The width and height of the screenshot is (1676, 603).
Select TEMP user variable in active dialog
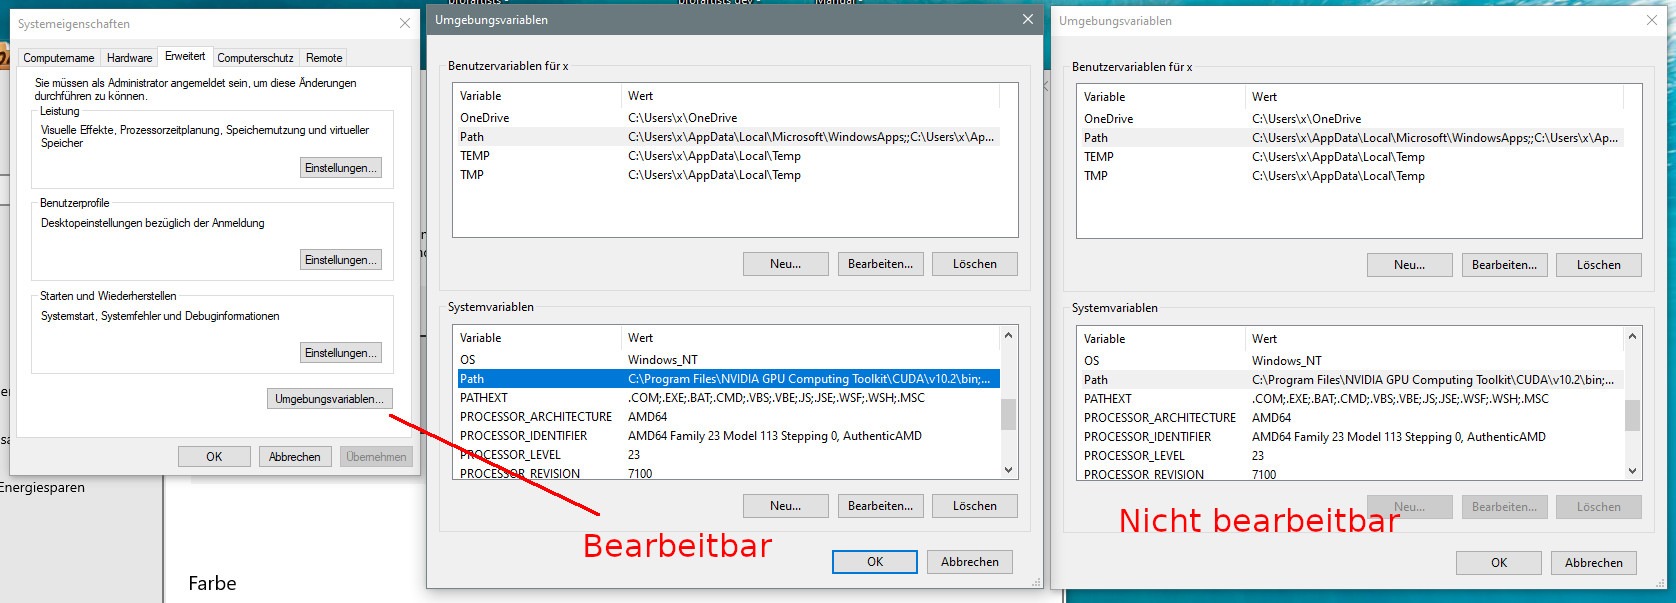[x=475, y=156]
